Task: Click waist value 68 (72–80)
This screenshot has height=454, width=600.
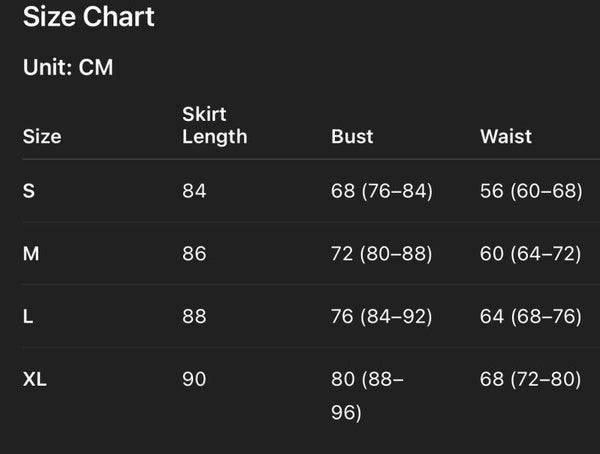Action: 531,380
